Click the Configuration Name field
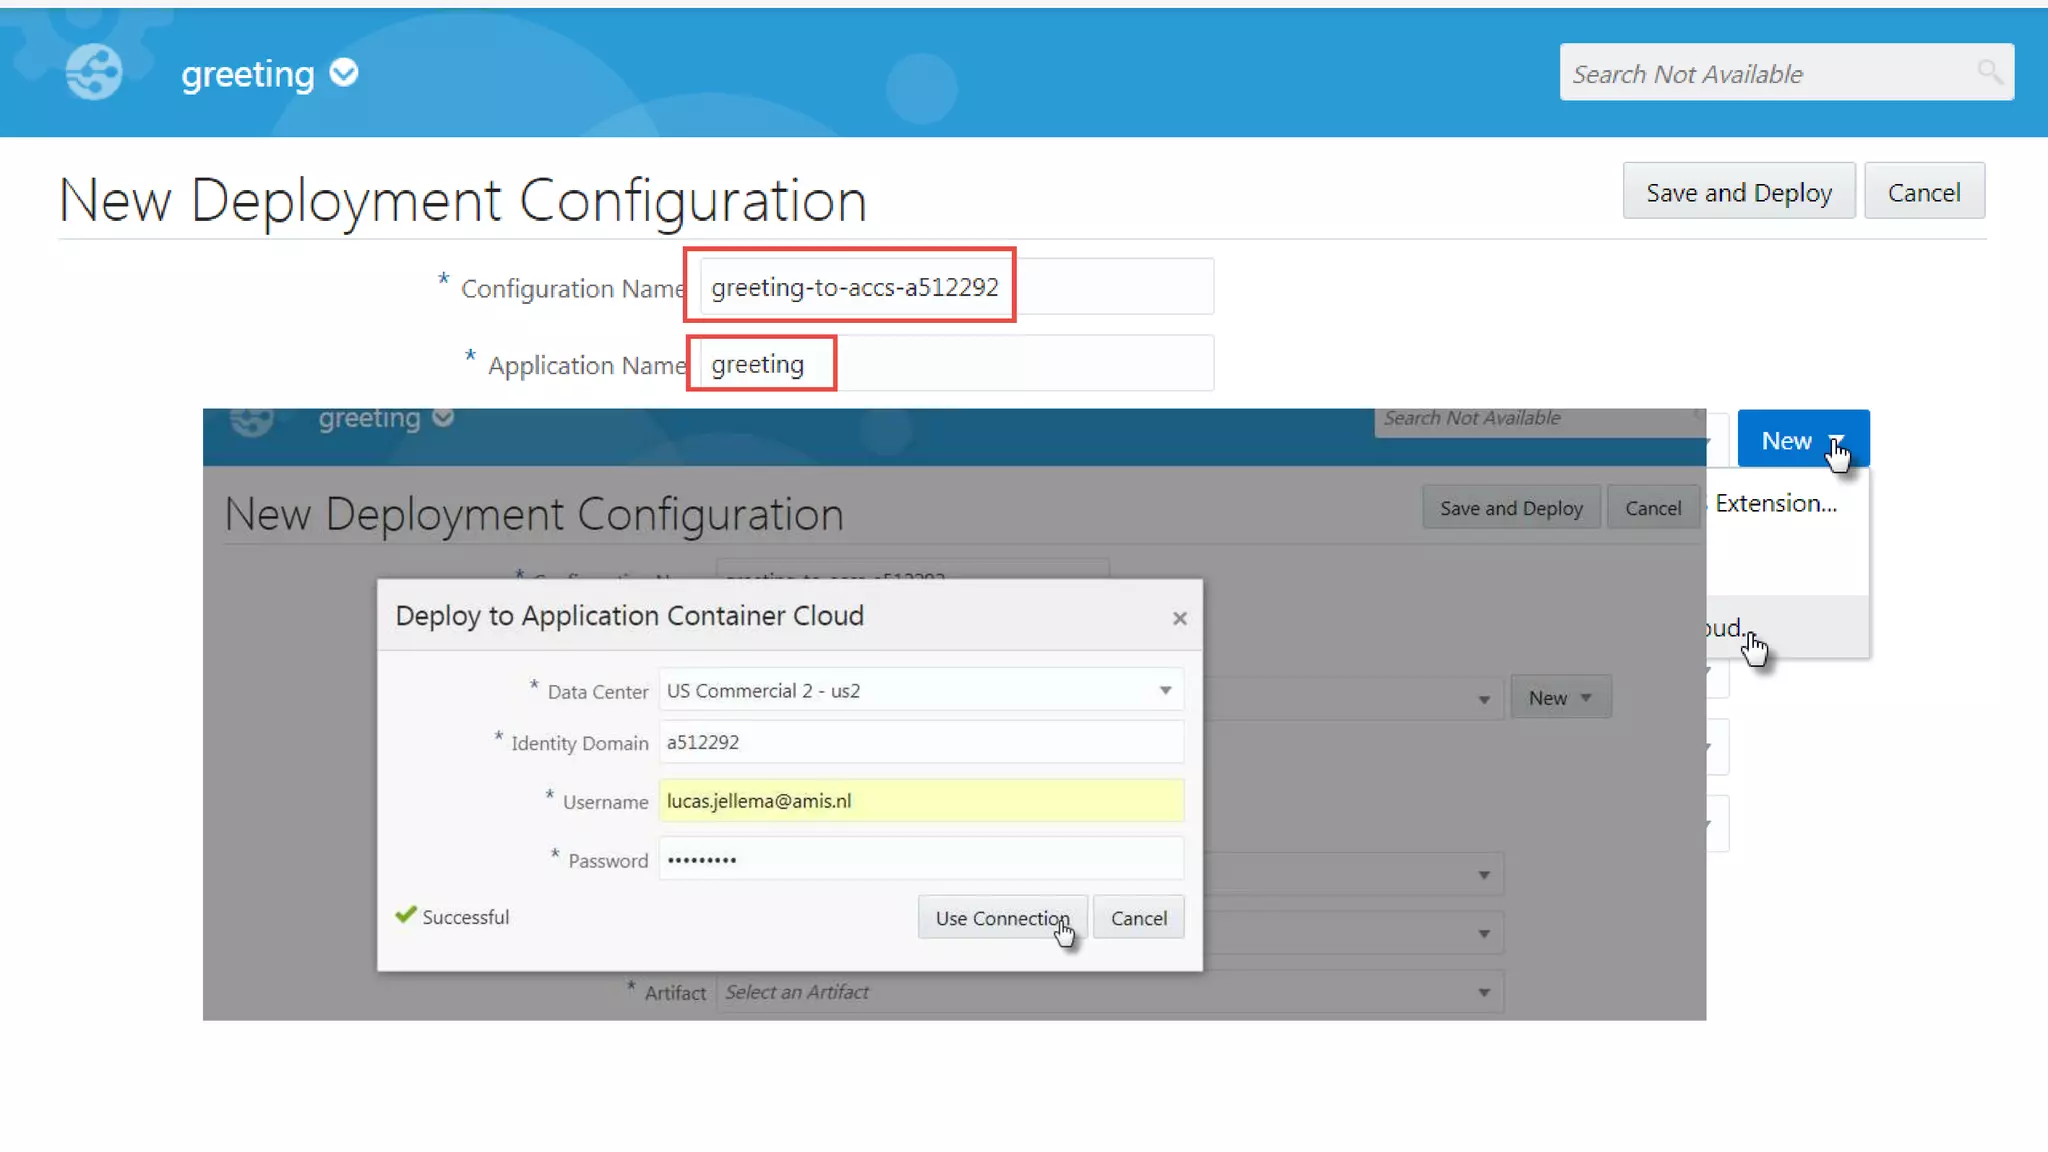 955,287
